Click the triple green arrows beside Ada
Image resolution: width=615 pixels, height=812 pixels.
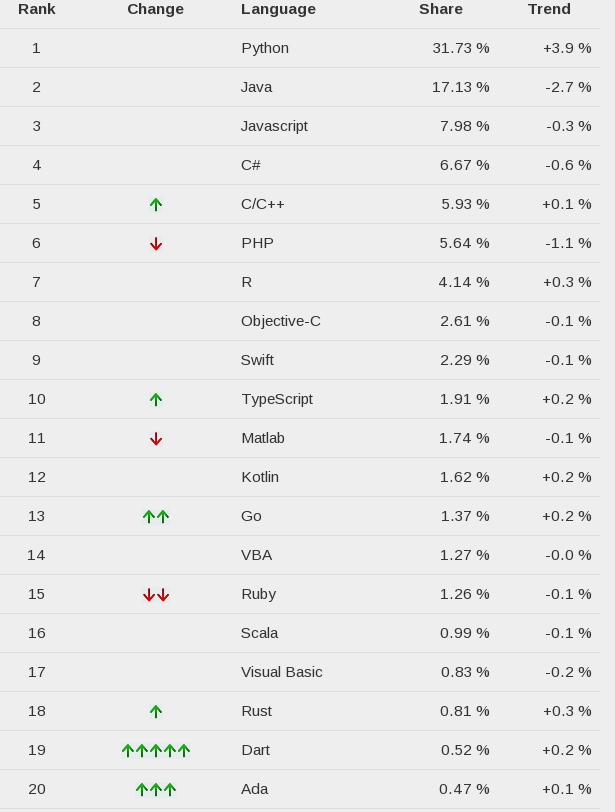point(156,789)
